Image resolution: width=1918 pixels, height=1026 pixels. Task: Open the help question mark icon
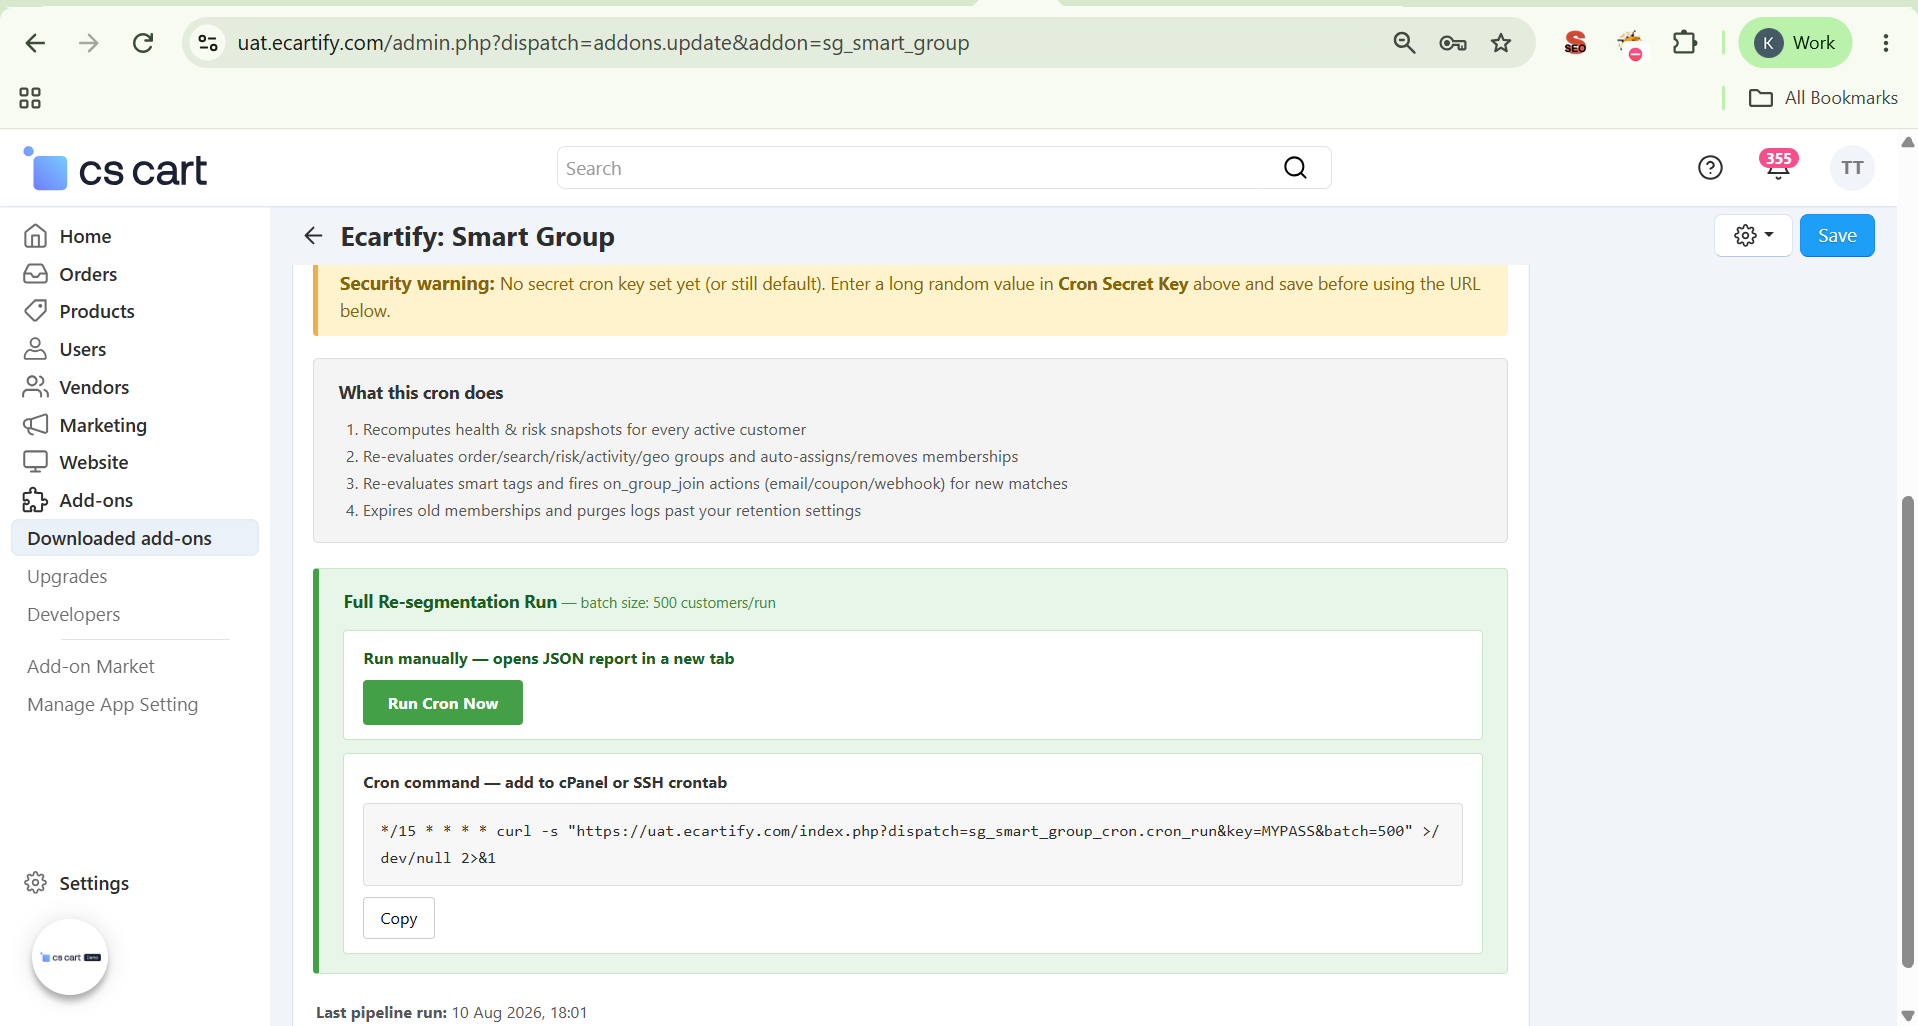pyautogui.click(x=1710, y=168)
